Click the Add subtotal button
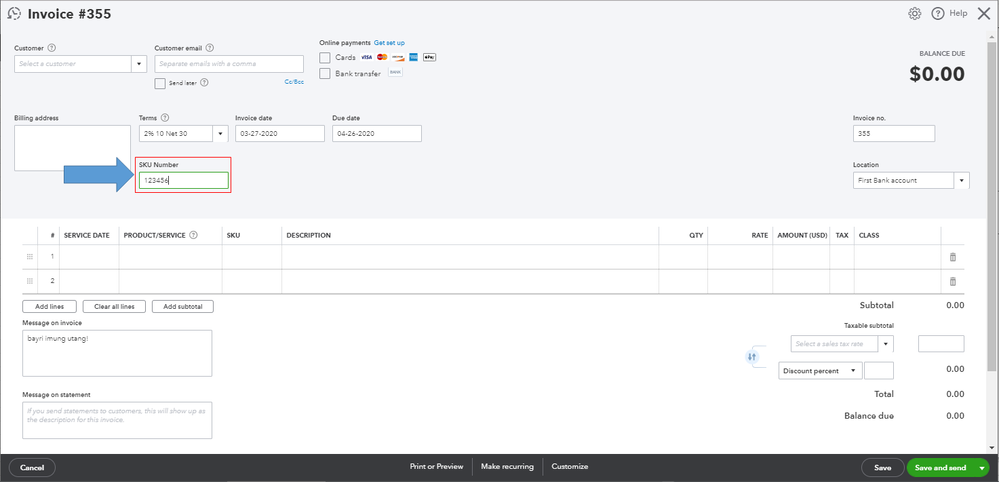Viewport: 999px width, 482px height. [x=183, y=306]
